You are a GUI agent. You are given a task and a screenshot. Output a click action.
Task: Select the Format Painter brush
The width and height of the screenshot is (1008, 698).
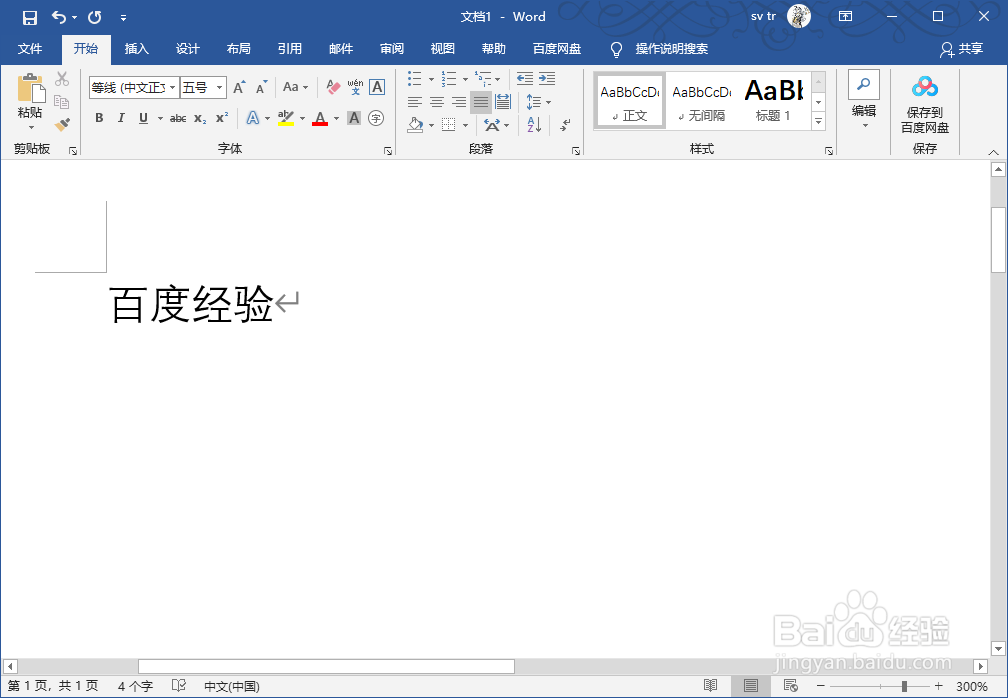point(62,124)
